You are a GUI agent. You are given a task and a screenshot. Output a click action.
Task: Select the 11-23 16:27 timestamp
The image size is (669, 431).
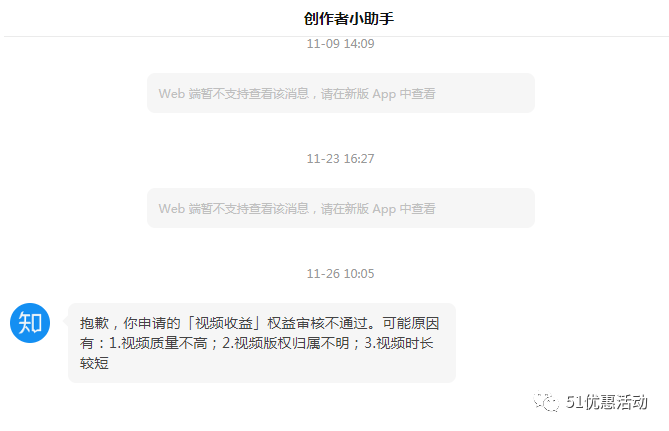(x=340, y=159)
